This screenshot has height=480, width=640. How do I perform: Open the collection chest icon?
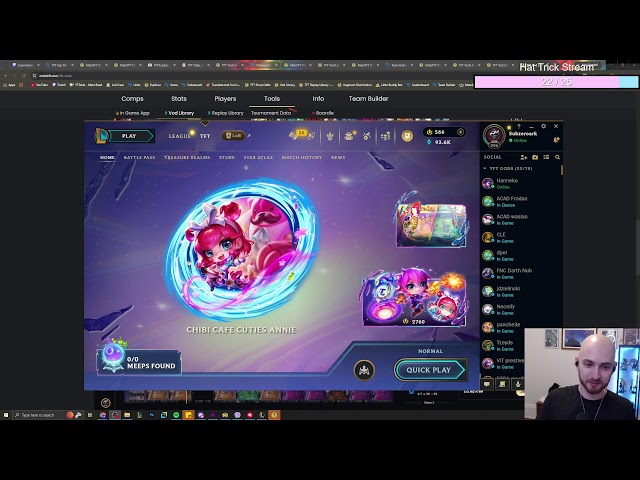coord(349,136)
